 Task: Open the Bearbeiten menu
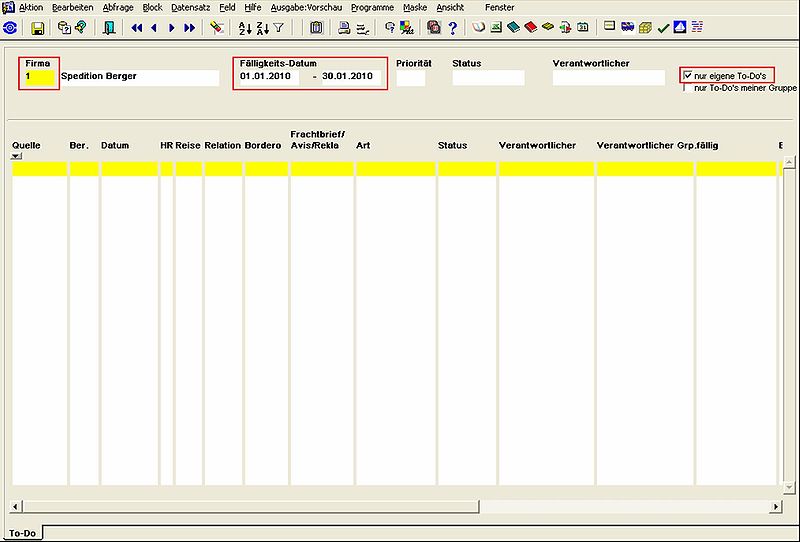point(72,8)
